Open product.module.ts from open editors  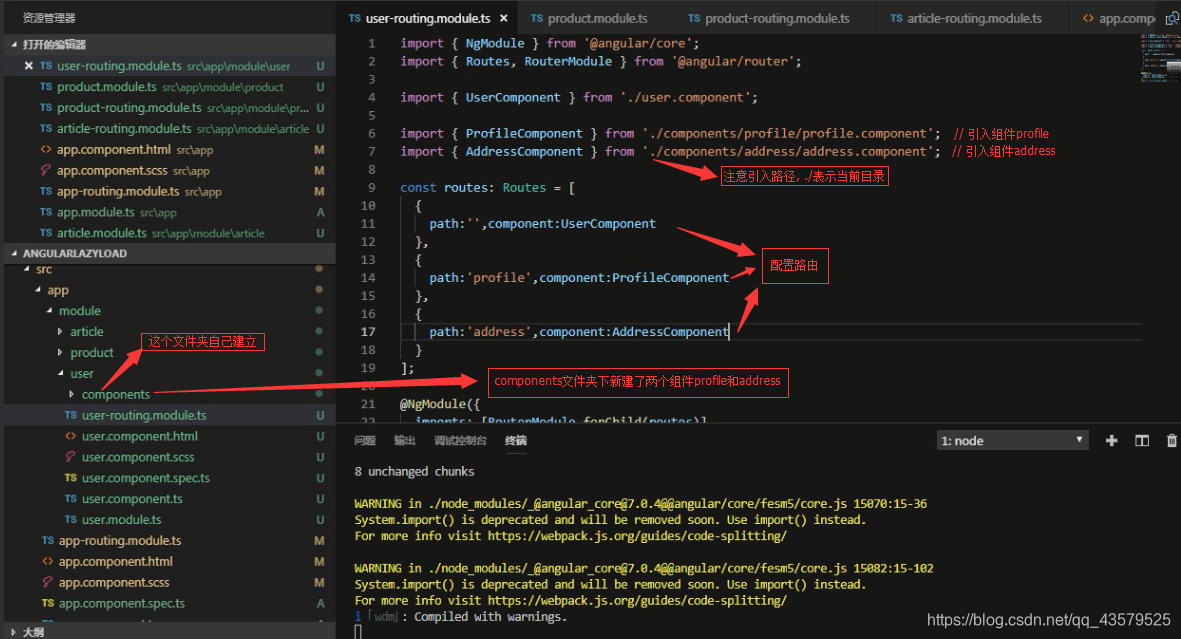(169, 87)
